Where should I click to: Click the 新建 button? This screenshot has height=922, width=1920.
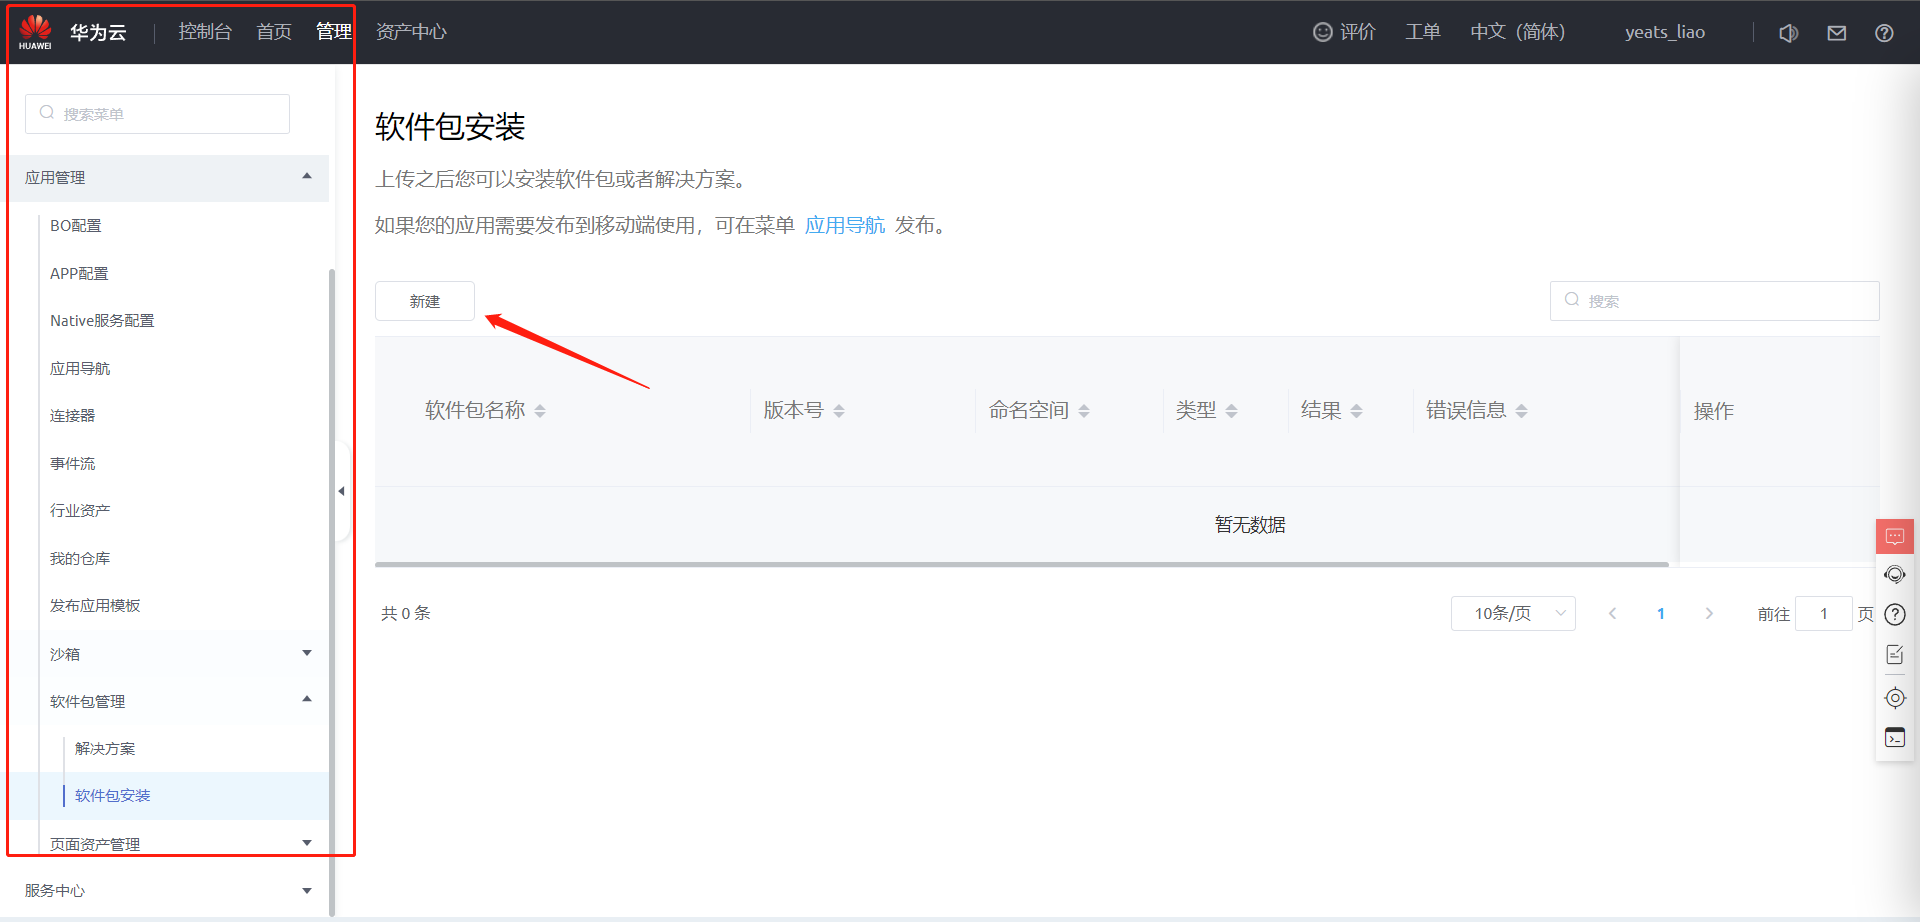(x=425, y=301)
